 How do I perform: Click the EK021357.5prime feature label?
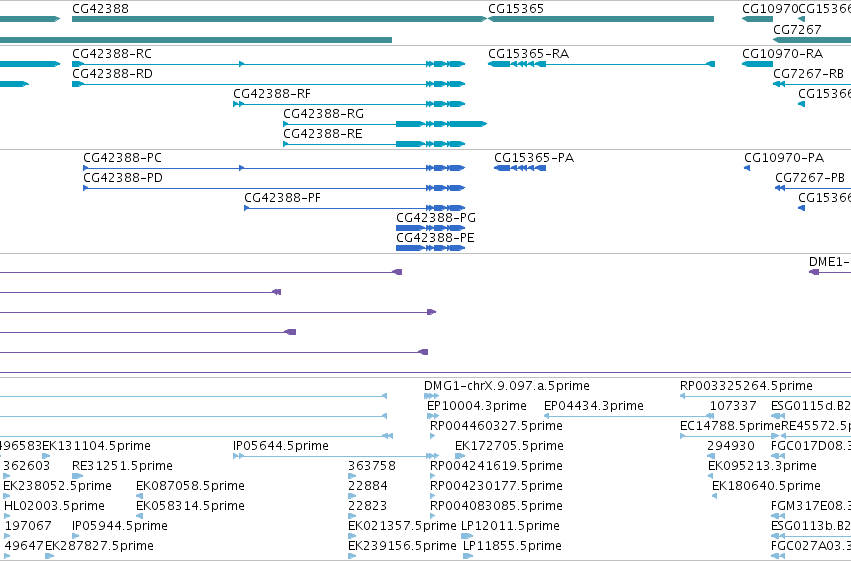(x=402, y=526)
